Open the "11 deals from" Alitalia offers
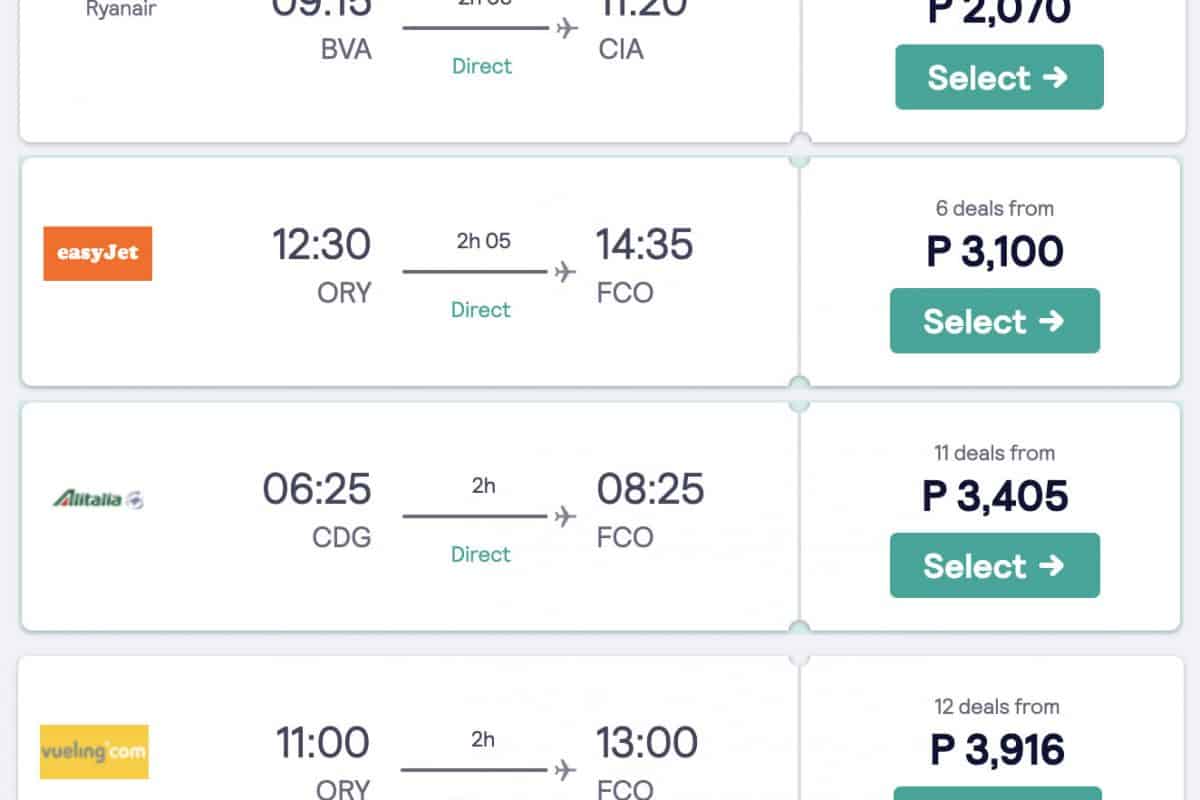 (994, 453)
